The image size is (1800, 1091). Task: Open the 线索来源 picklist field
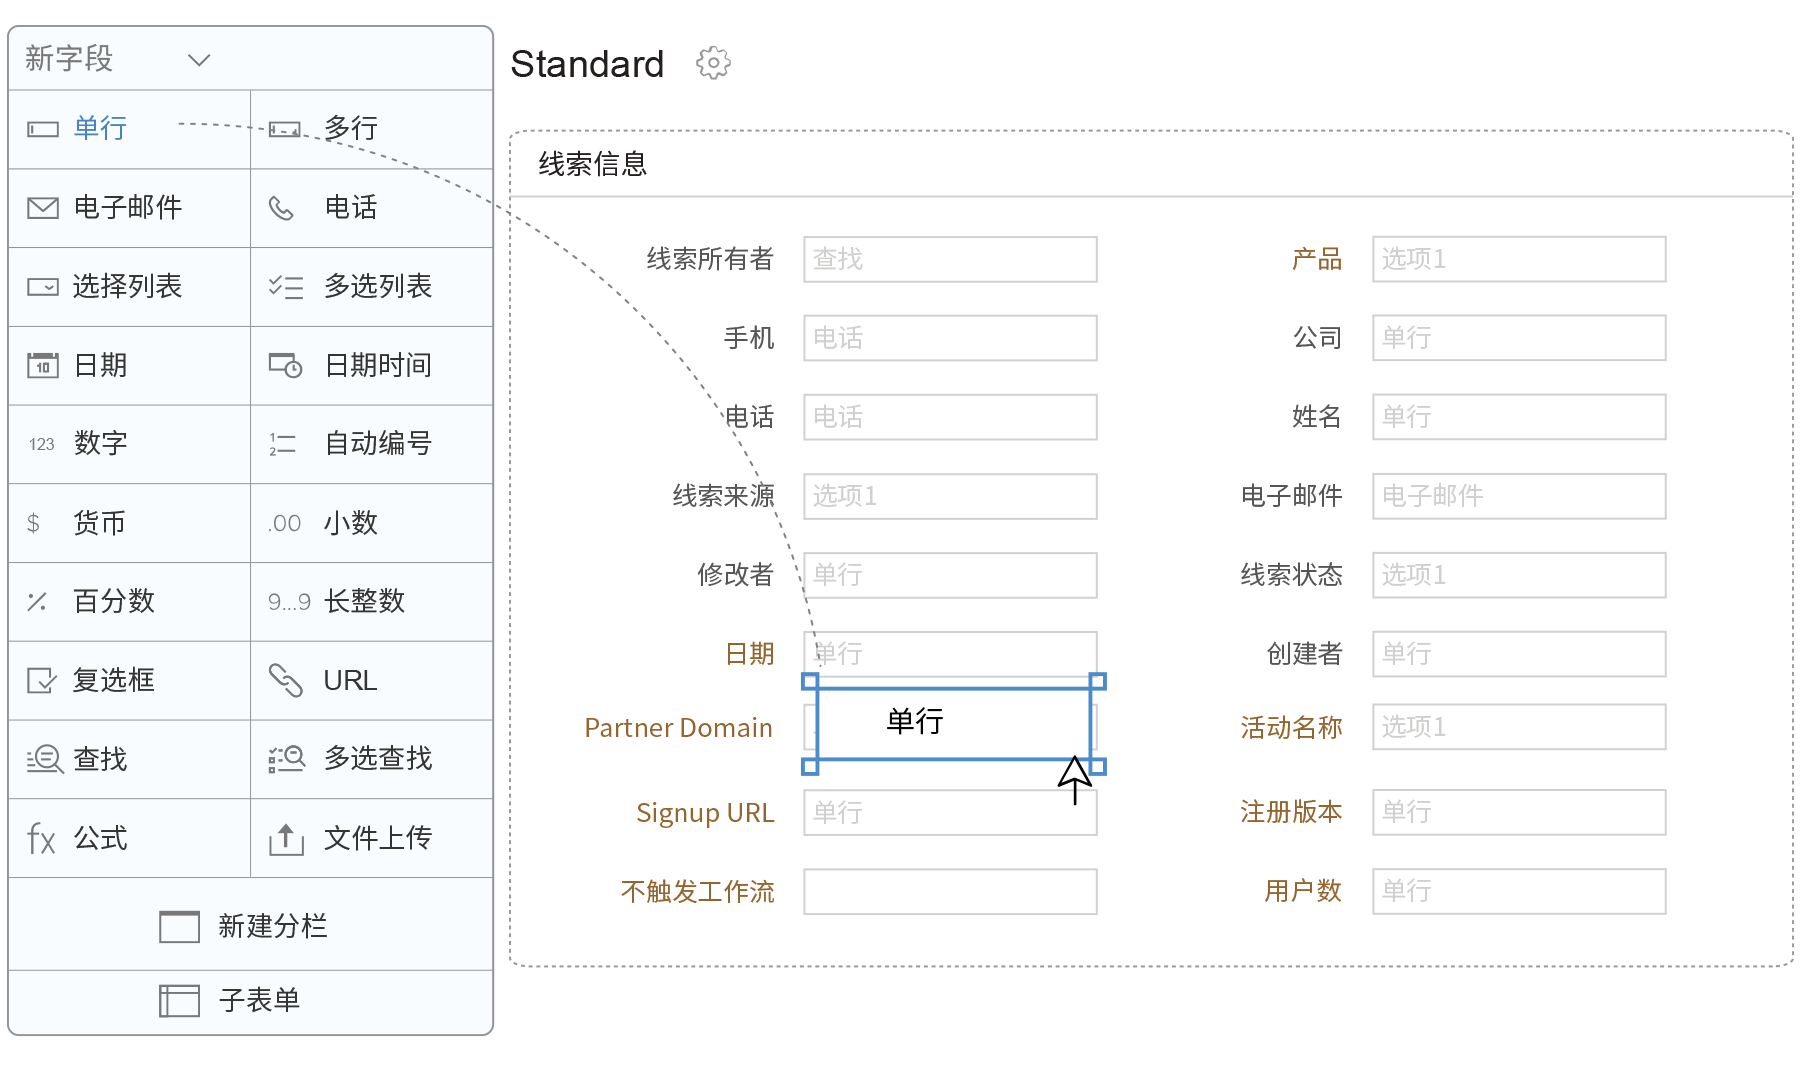pyautogui.click(x=950, y=496)
